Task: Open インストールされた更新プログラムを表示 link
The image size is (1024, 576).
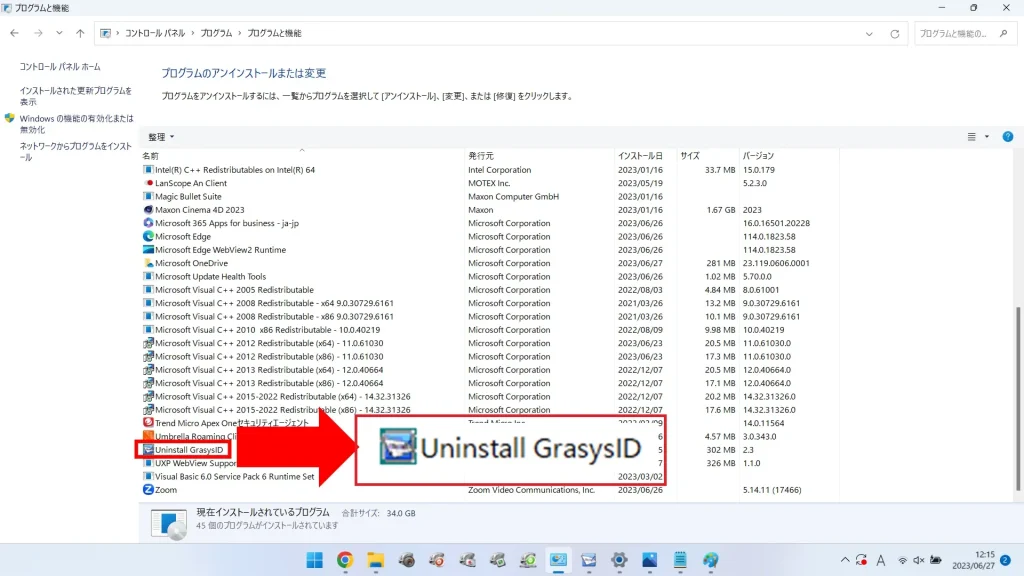Action: coord(76,96)
